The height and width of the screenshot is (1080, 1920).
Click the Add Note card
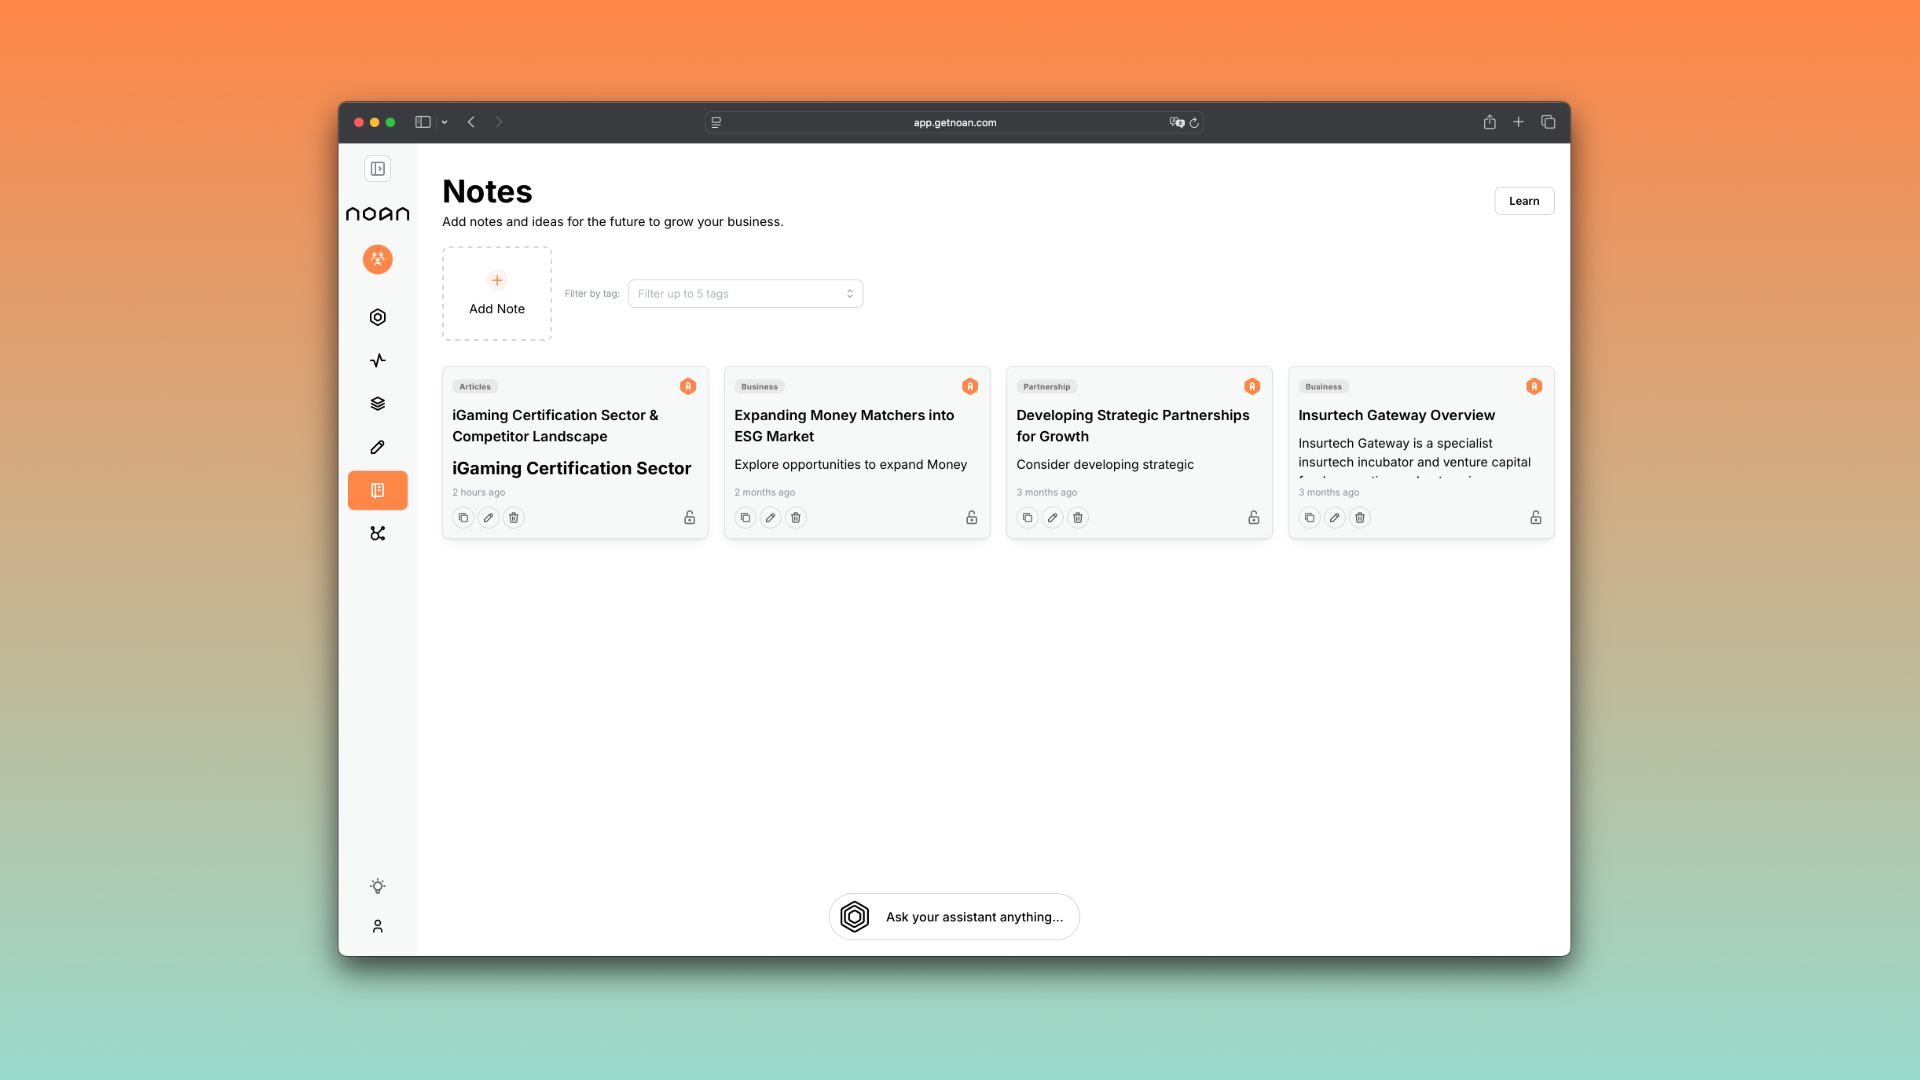coord(497,294)
